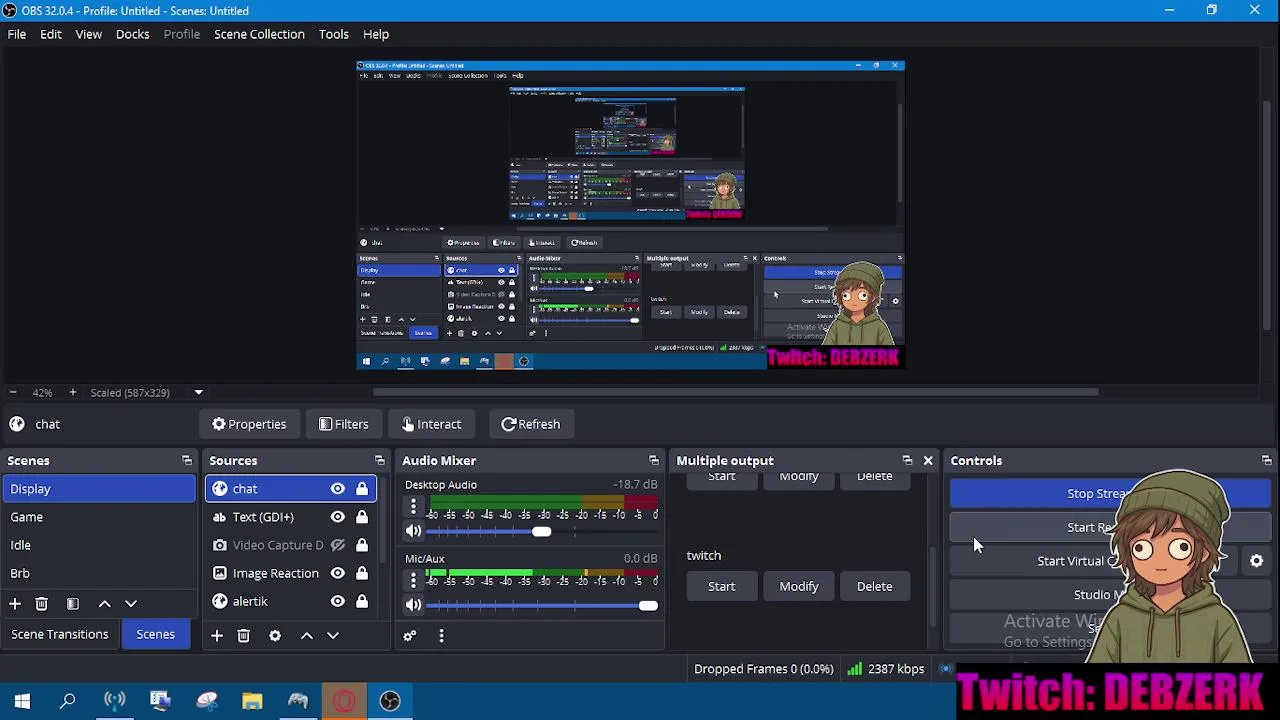The width and height of the screenshot is (1280, 720).
Task: Unlock the Image Reaction source
Action: [x=362, y=573]
